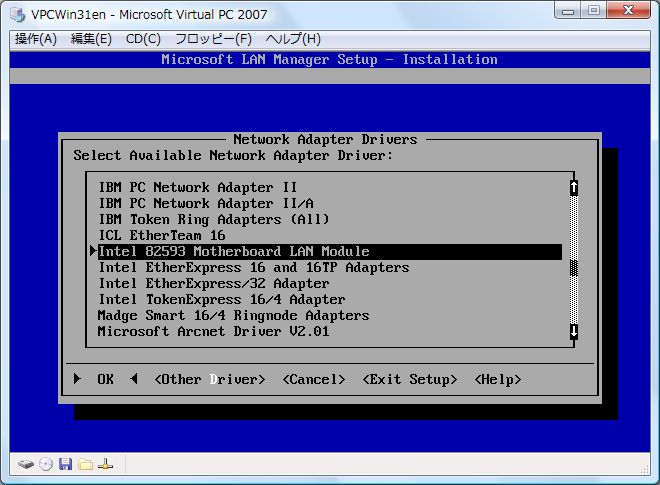Select Microsoft Arcnet Driver V2.01
This screenshot has height=485, width=660.
tap(330, 331)
